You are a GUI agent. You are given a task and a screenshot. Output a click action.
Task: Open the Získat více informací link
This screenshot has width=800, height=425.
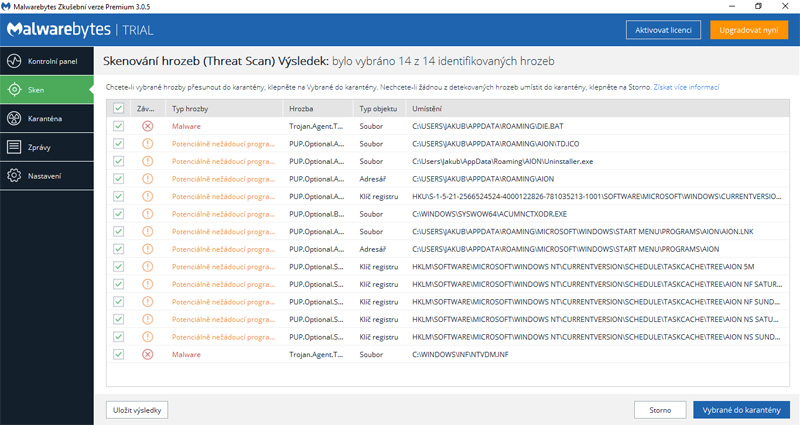(x=686, y=87)
